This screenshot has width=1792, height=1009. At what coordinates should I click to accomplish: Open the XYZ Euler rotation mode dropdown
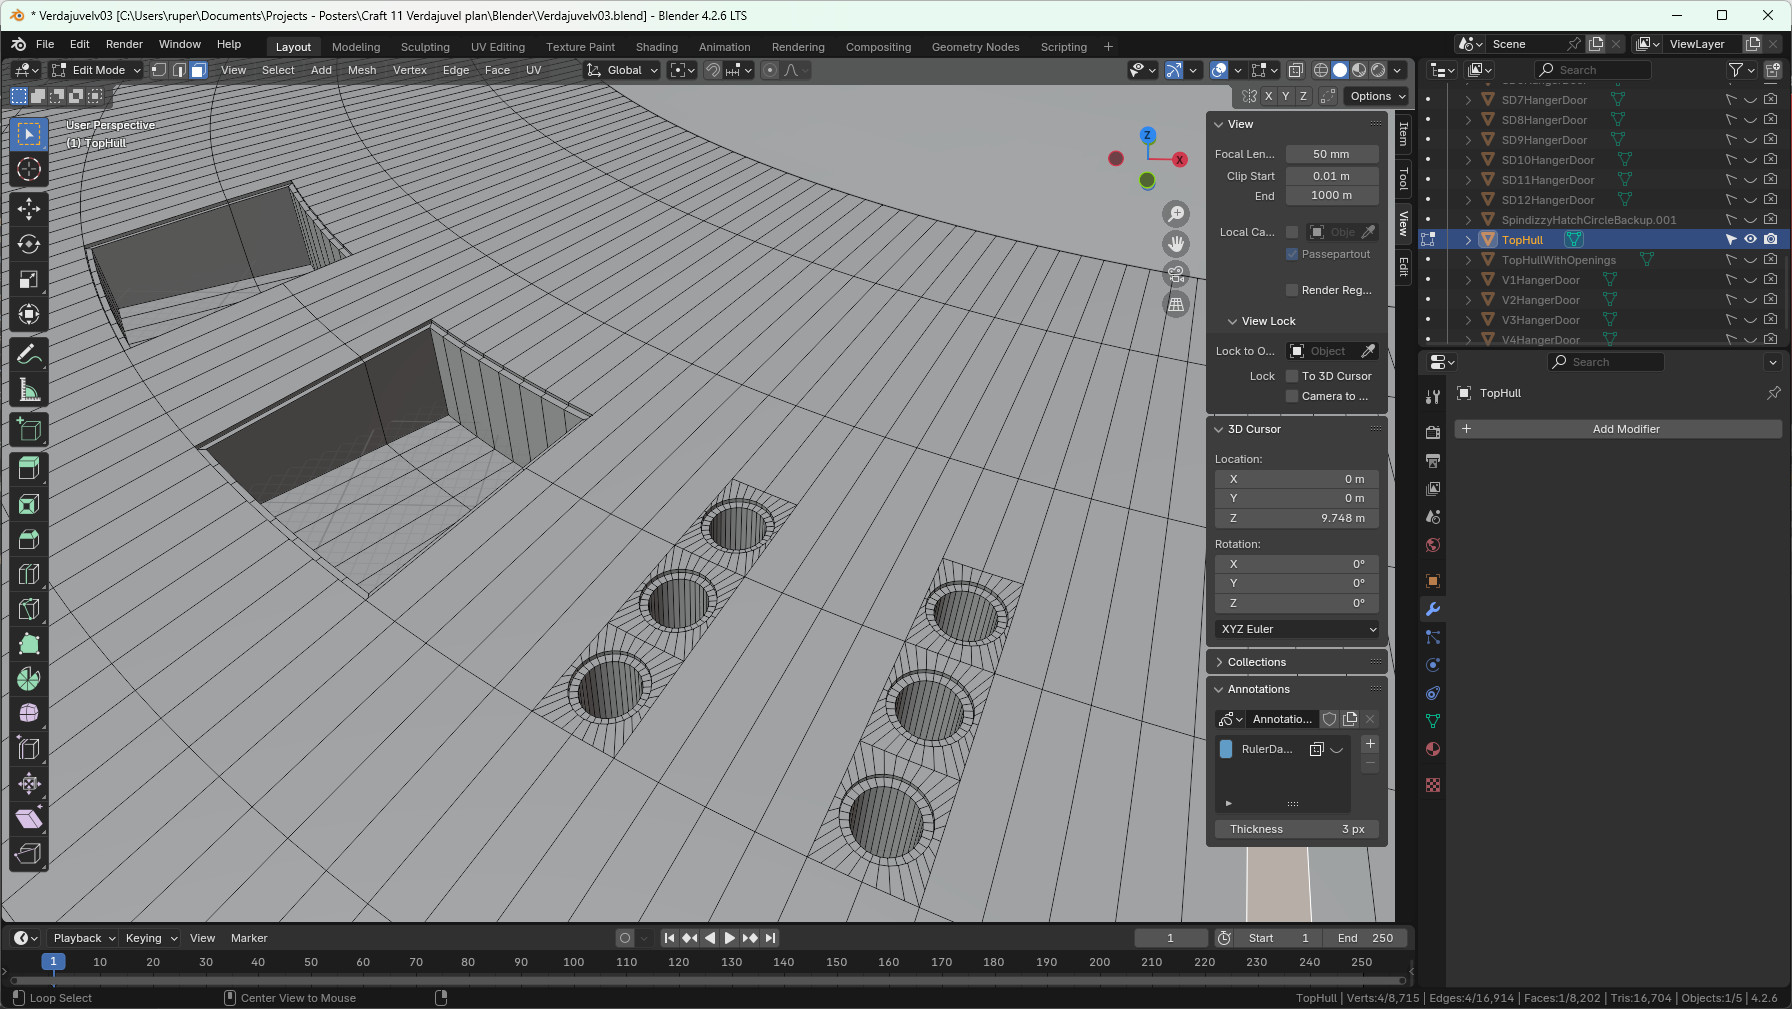point(1297,629)
